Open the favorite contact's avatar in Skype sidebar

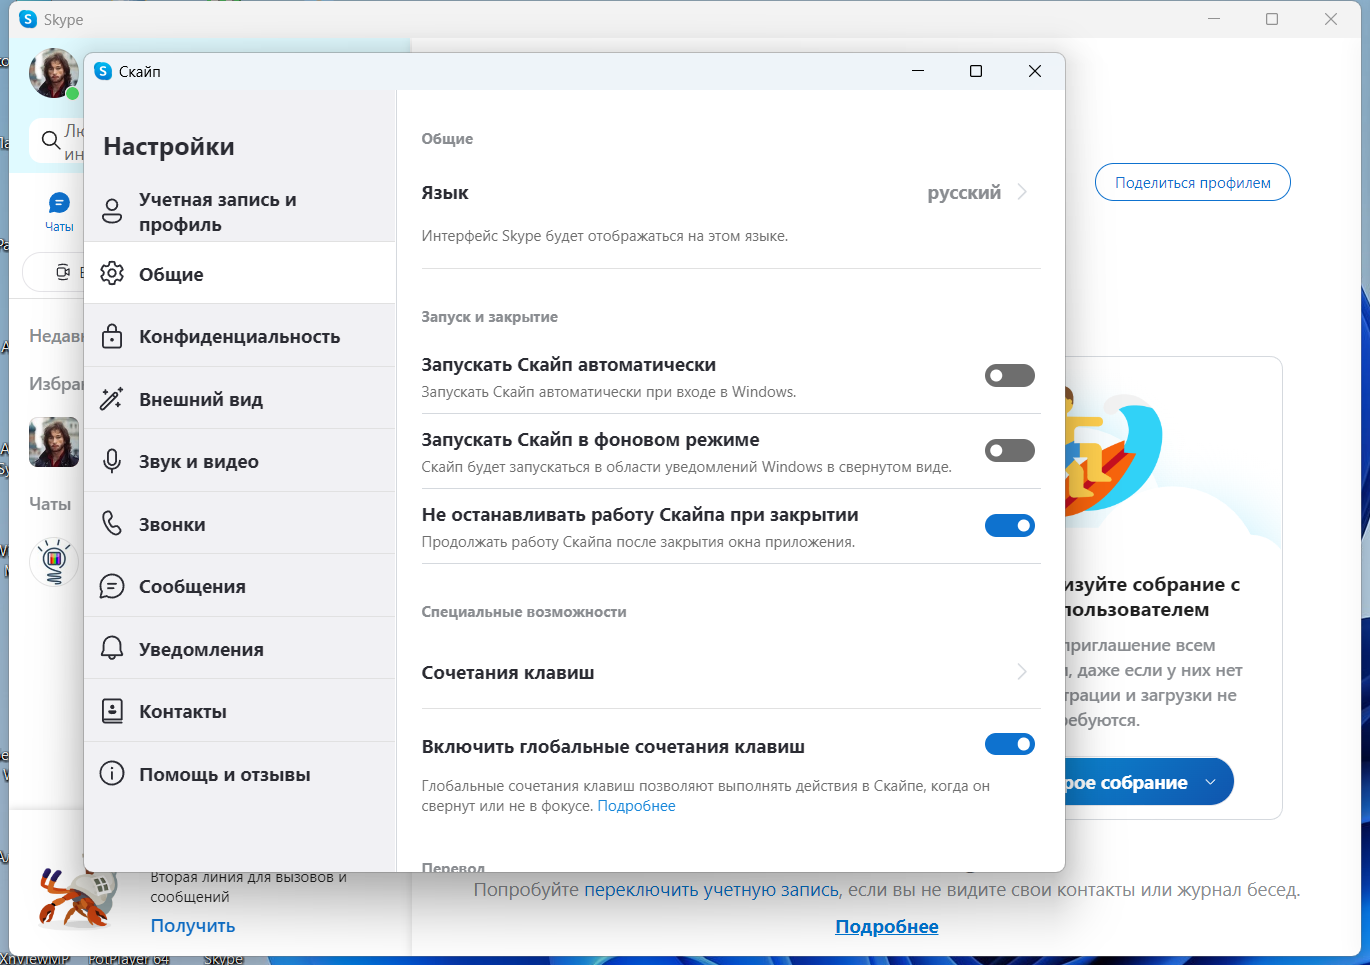coord(54,441)
